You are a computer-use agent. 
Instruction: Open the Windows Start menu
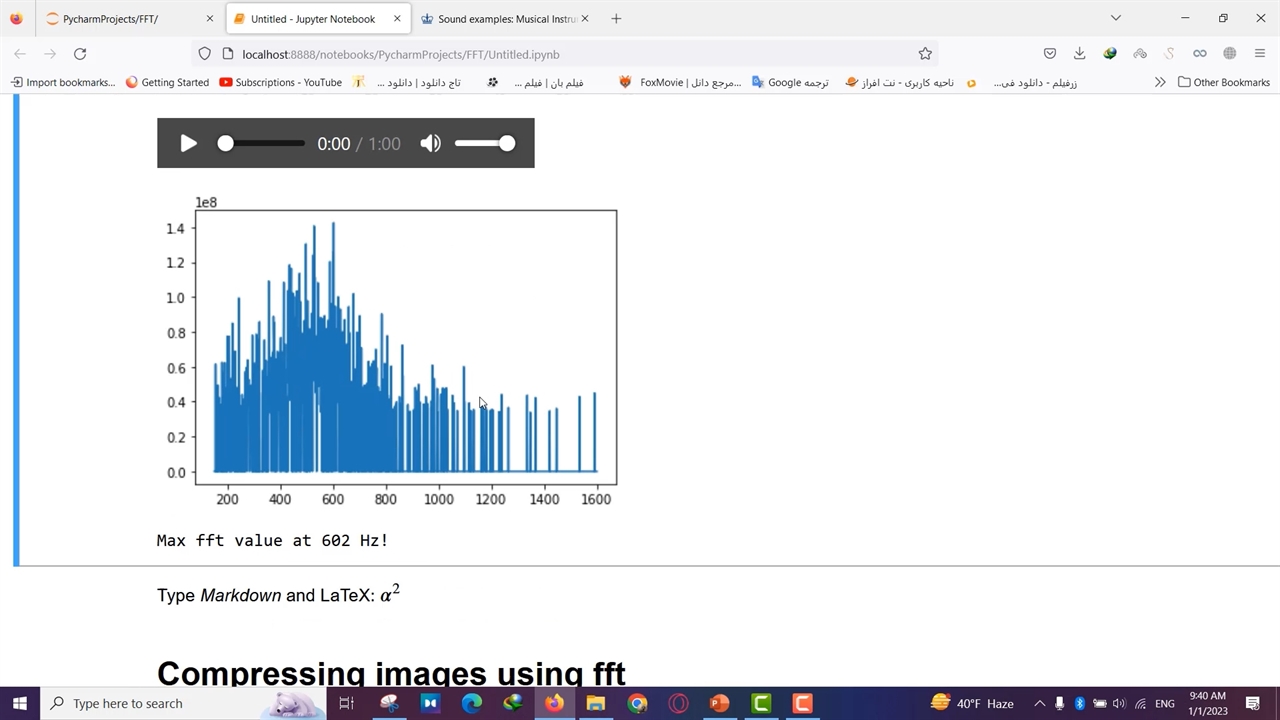pos(20,703)
